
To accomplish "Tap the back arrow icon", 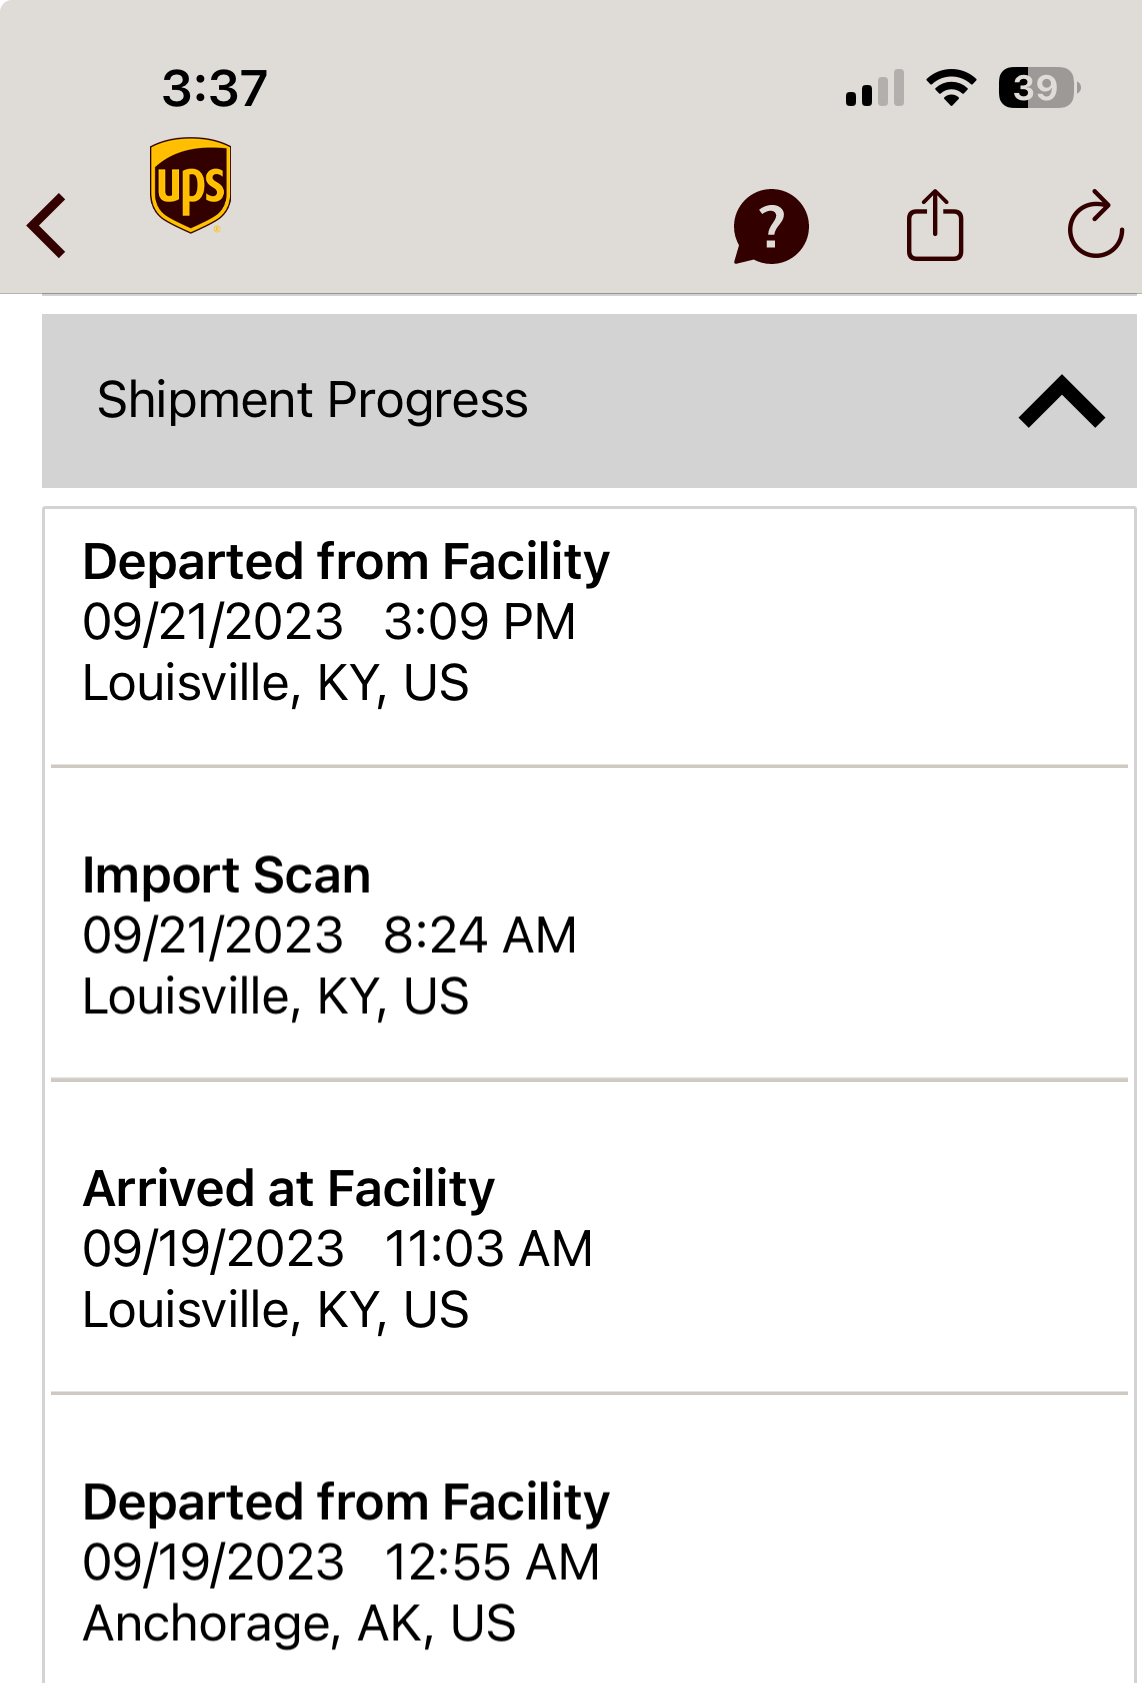I will coord(48,226).
